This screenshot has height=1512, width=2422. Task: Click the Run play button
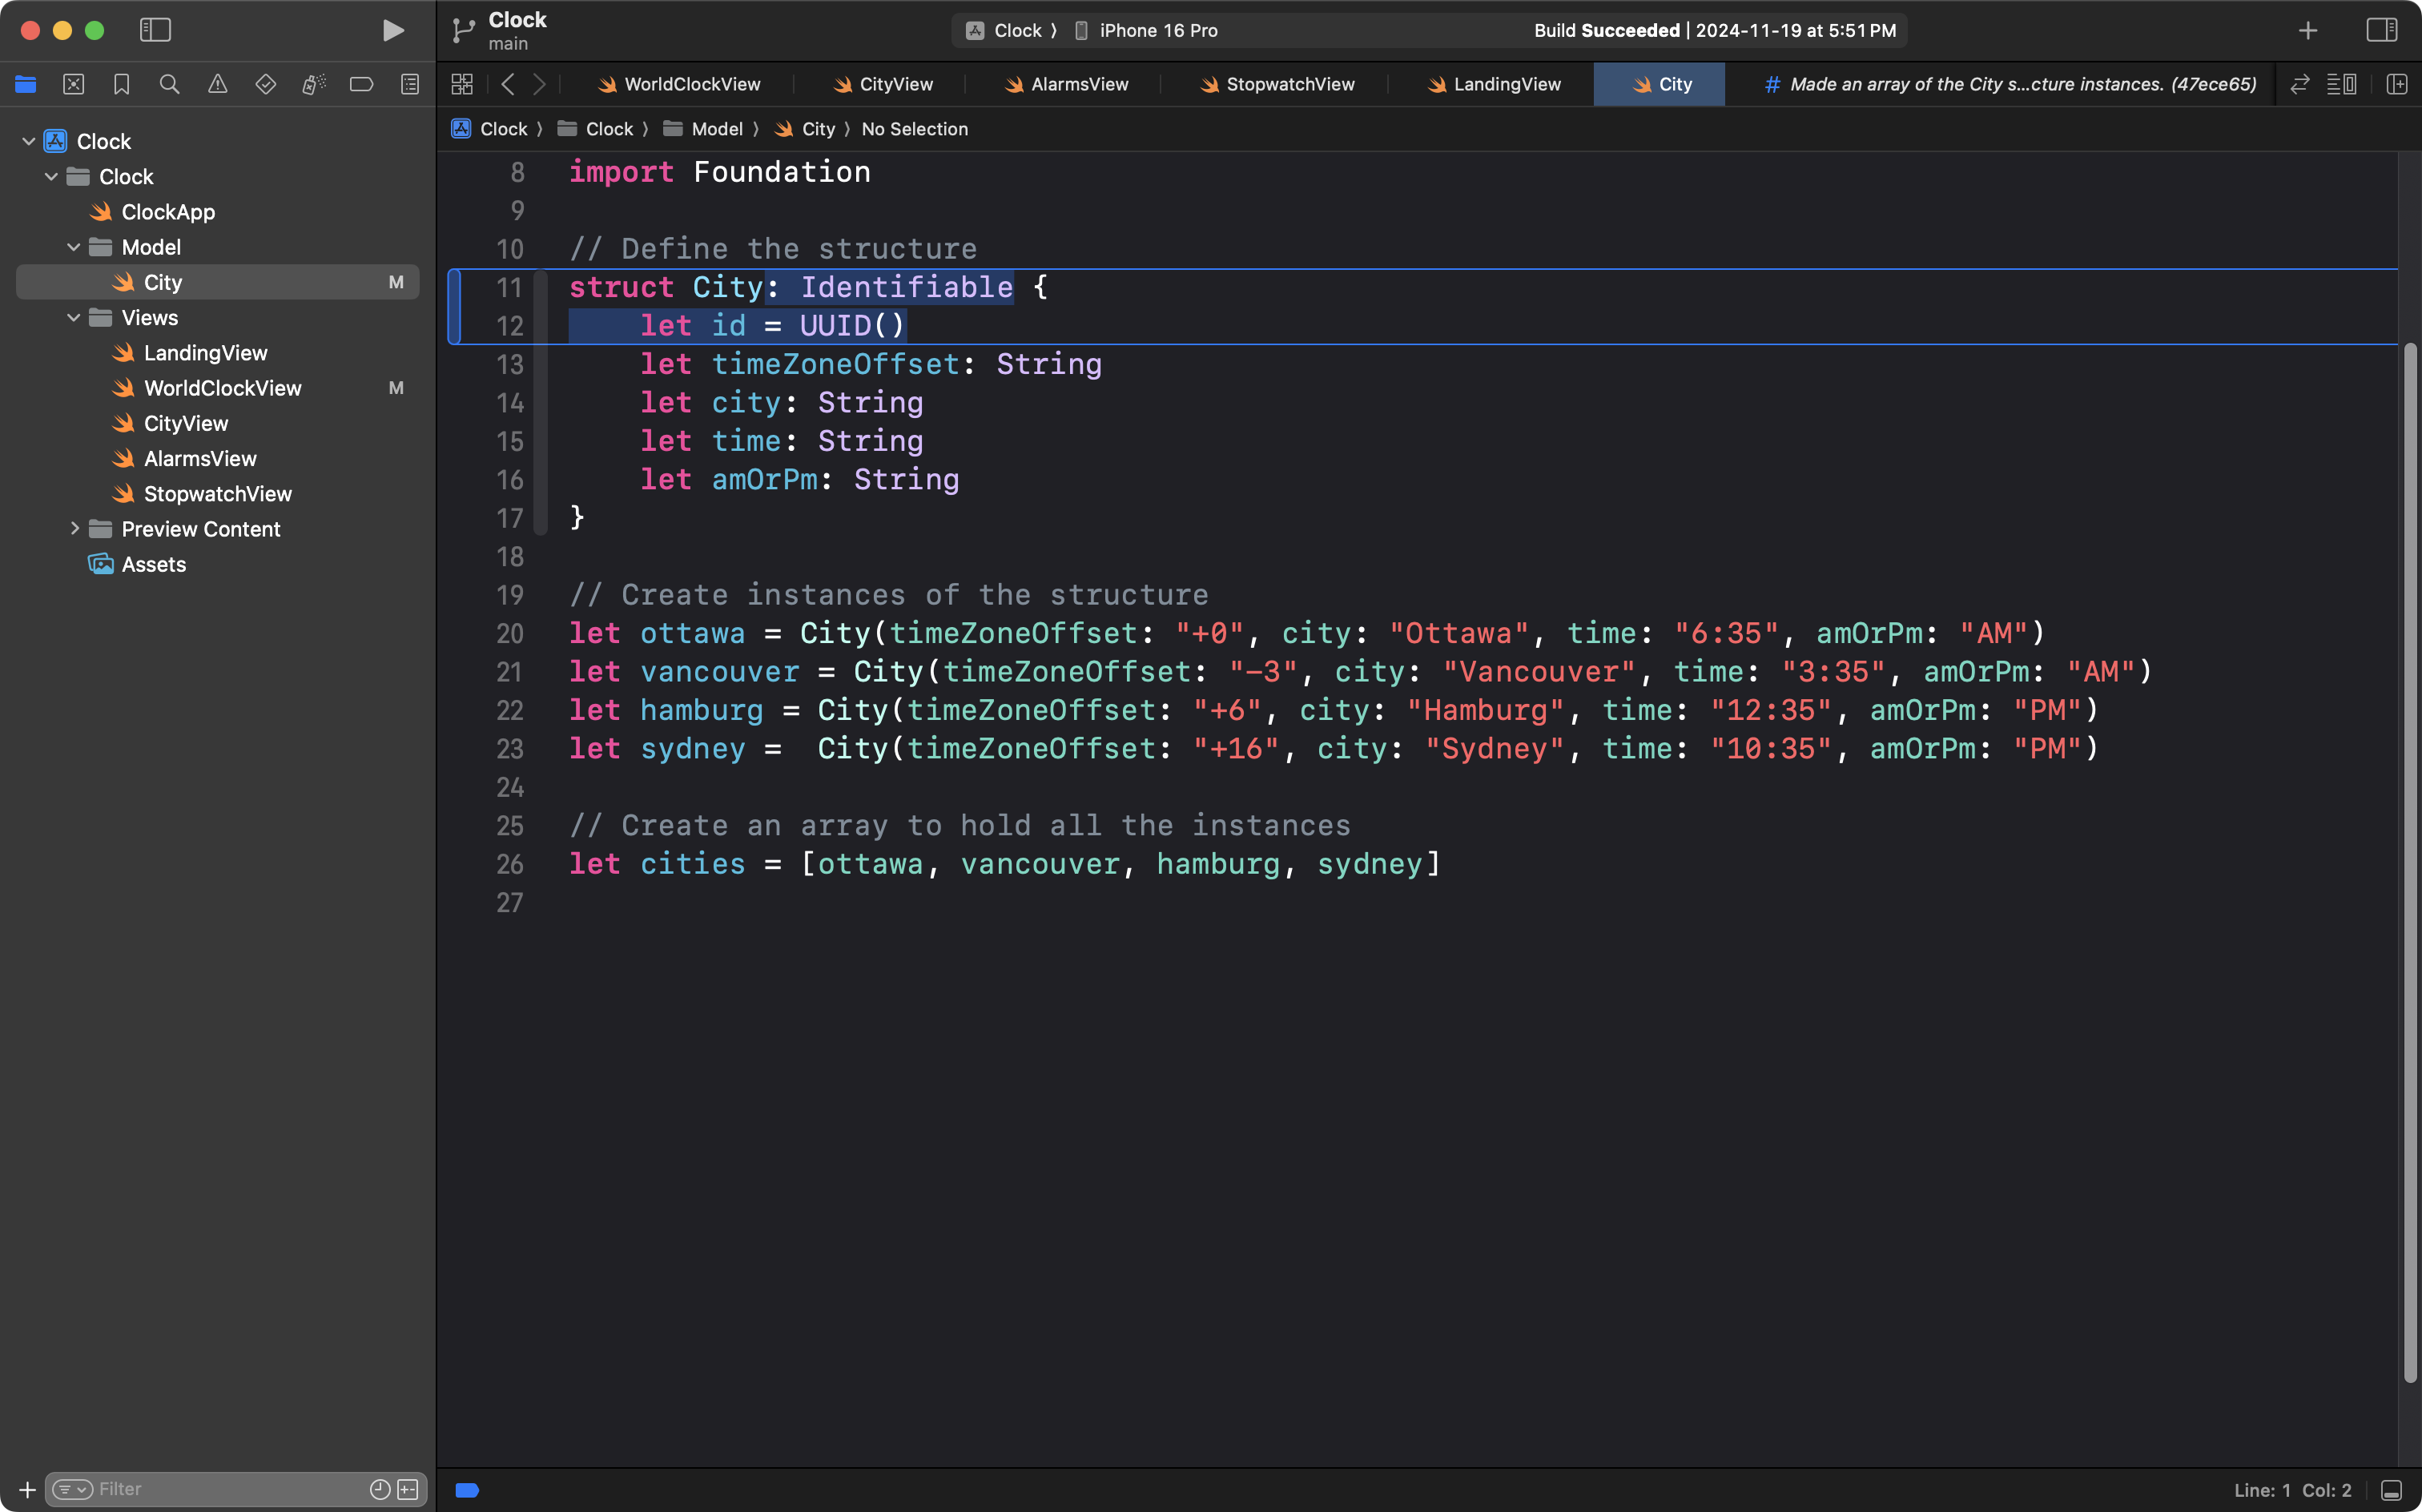(x=393, y=30)
